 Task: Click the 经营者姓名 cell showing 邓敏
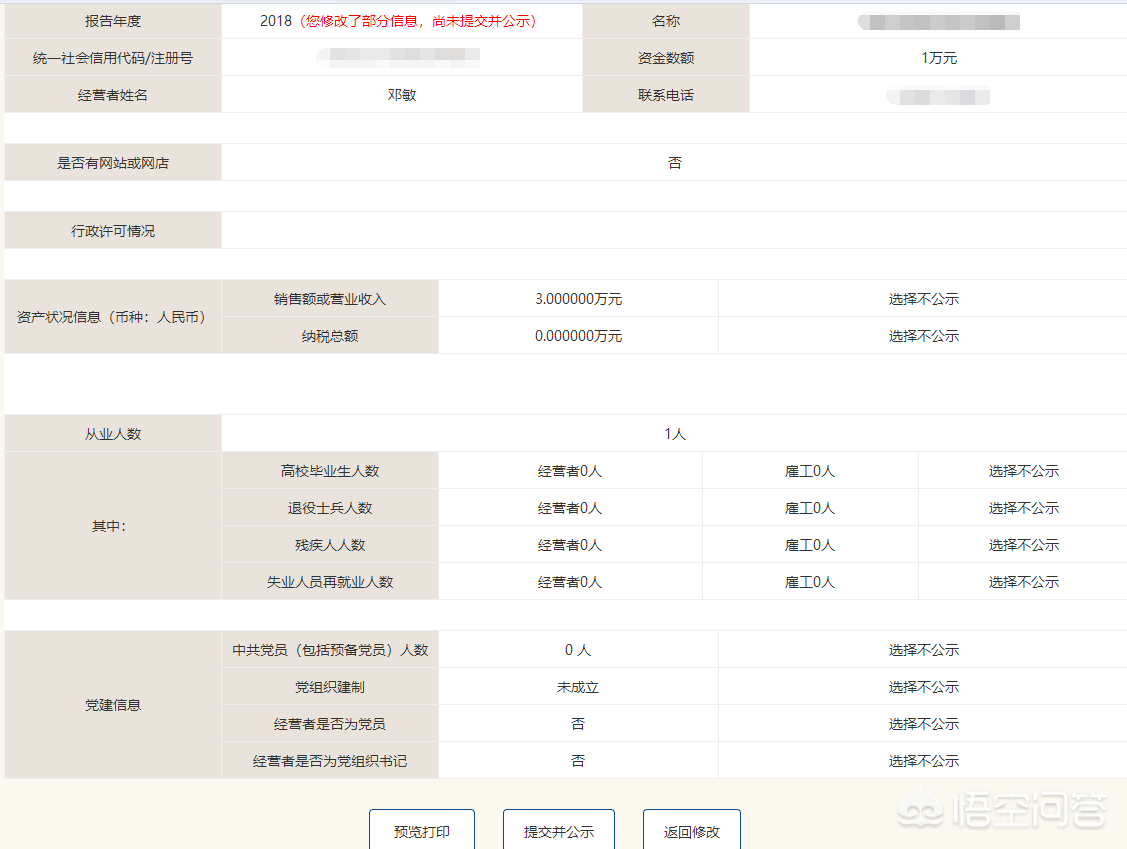point(402,96)
